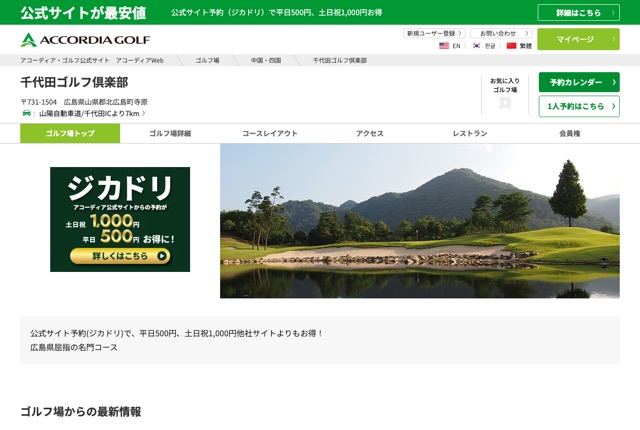The width and height of the screenshot is (640, 430).
Task: Open the レストラン tab
Action: tap(470, 133)
